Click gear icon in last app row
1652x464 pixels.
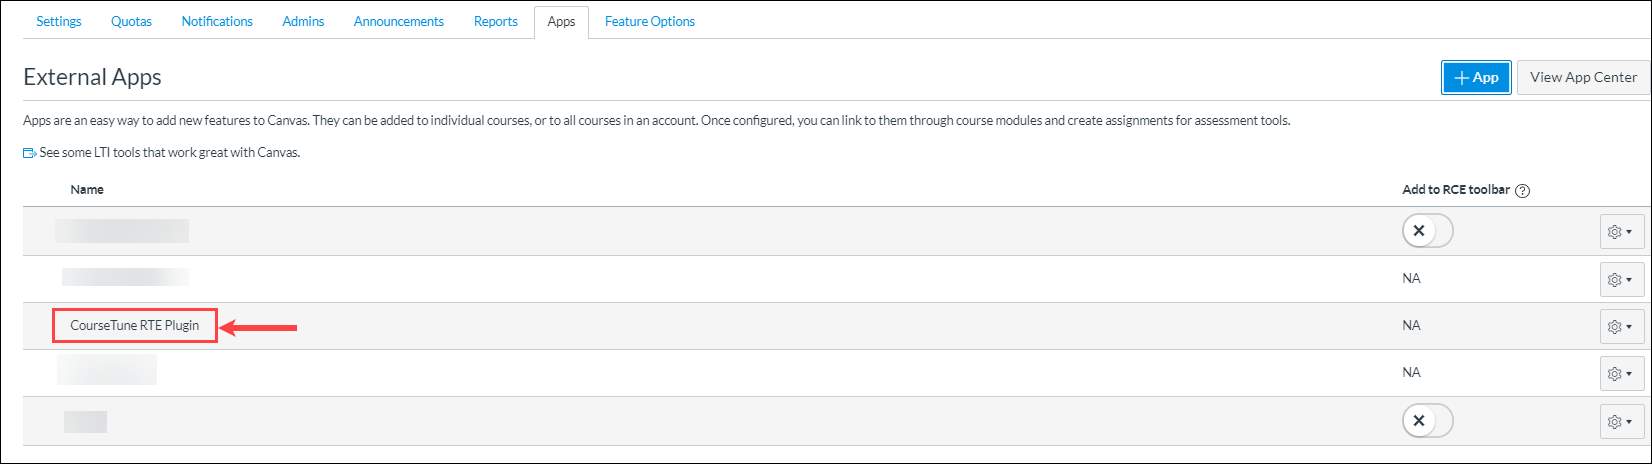click(1620, 422)
